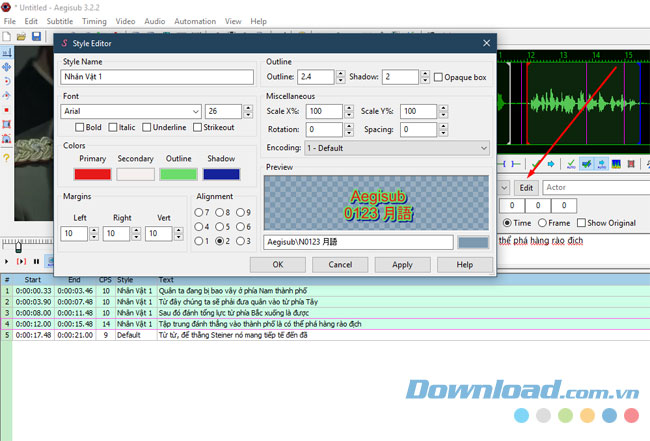Image resolution: width=650 pixels, height=441 pixels.
Task: Select the Frame radio button
Action: 541,223
